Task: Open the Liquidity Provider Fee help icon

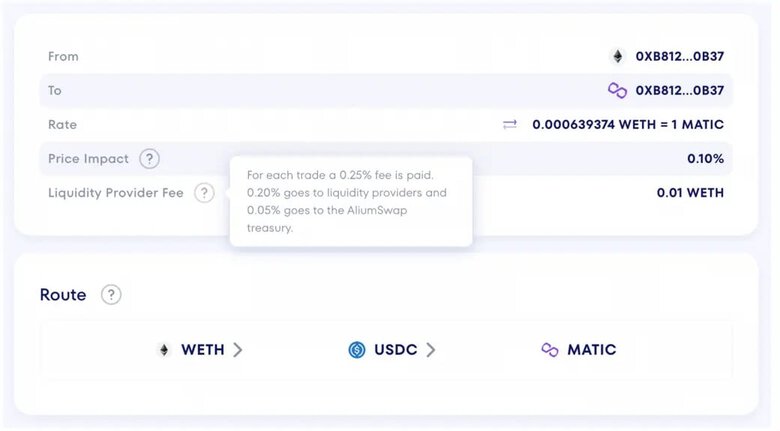Action: click(204, 193)
